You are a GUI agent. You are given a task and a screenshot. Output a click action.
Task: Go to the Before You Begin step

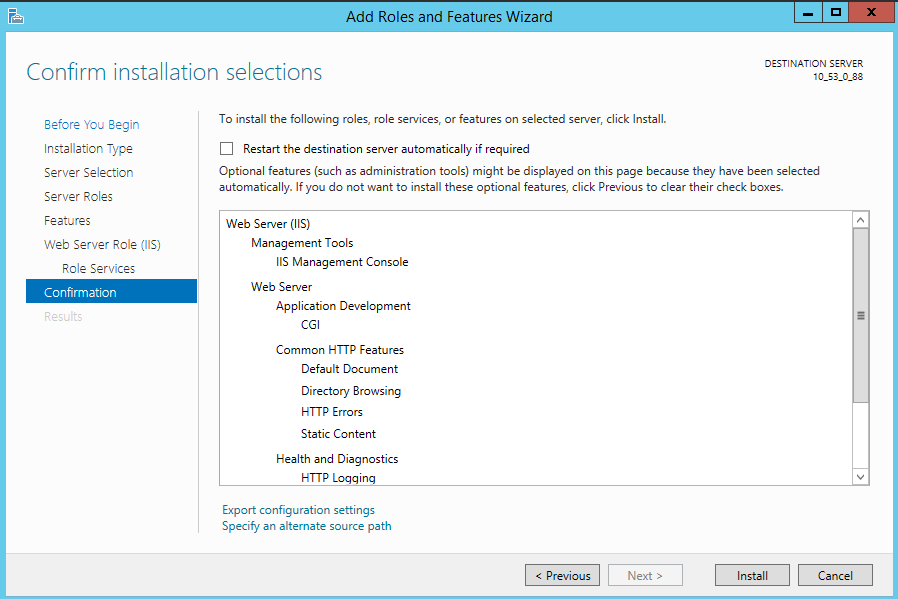[92, 125]
